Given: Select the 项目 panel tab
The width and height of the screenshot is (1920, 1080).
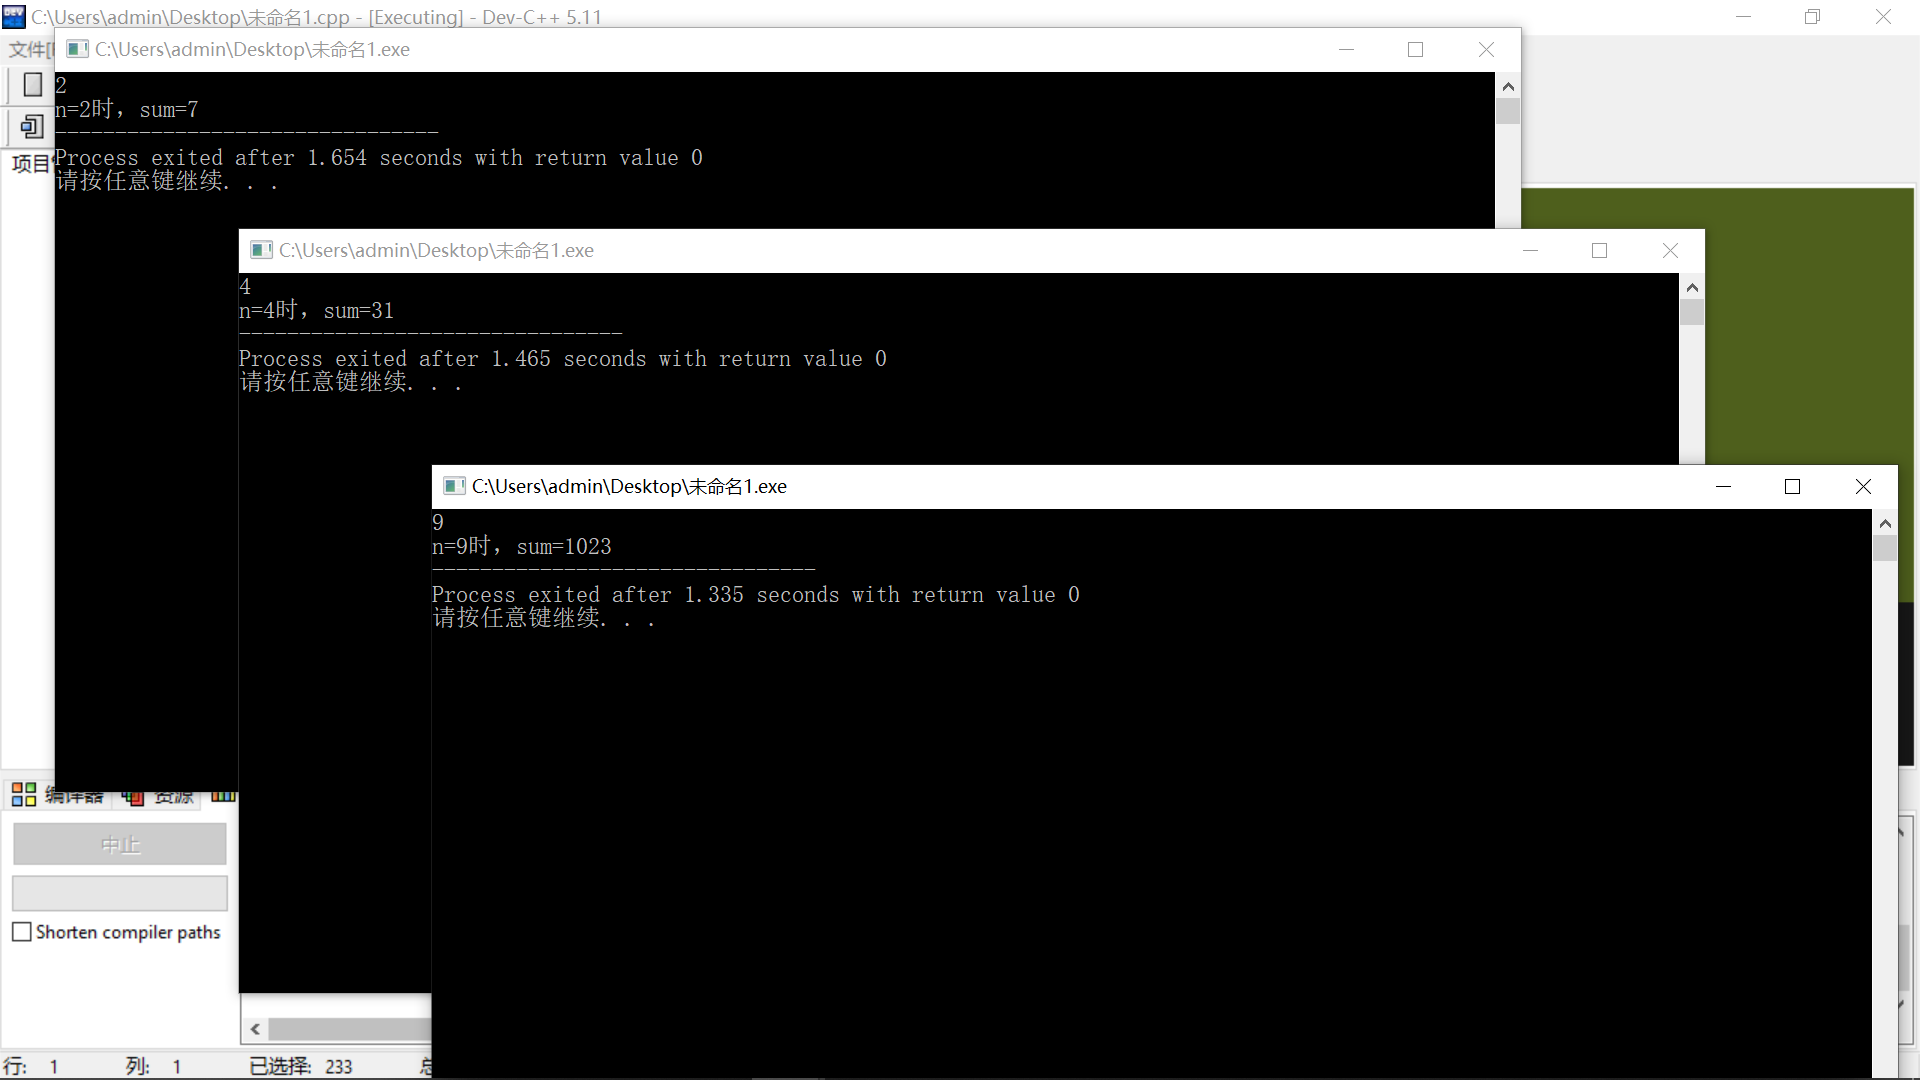Looking at the screenshot, I should 30,164.
